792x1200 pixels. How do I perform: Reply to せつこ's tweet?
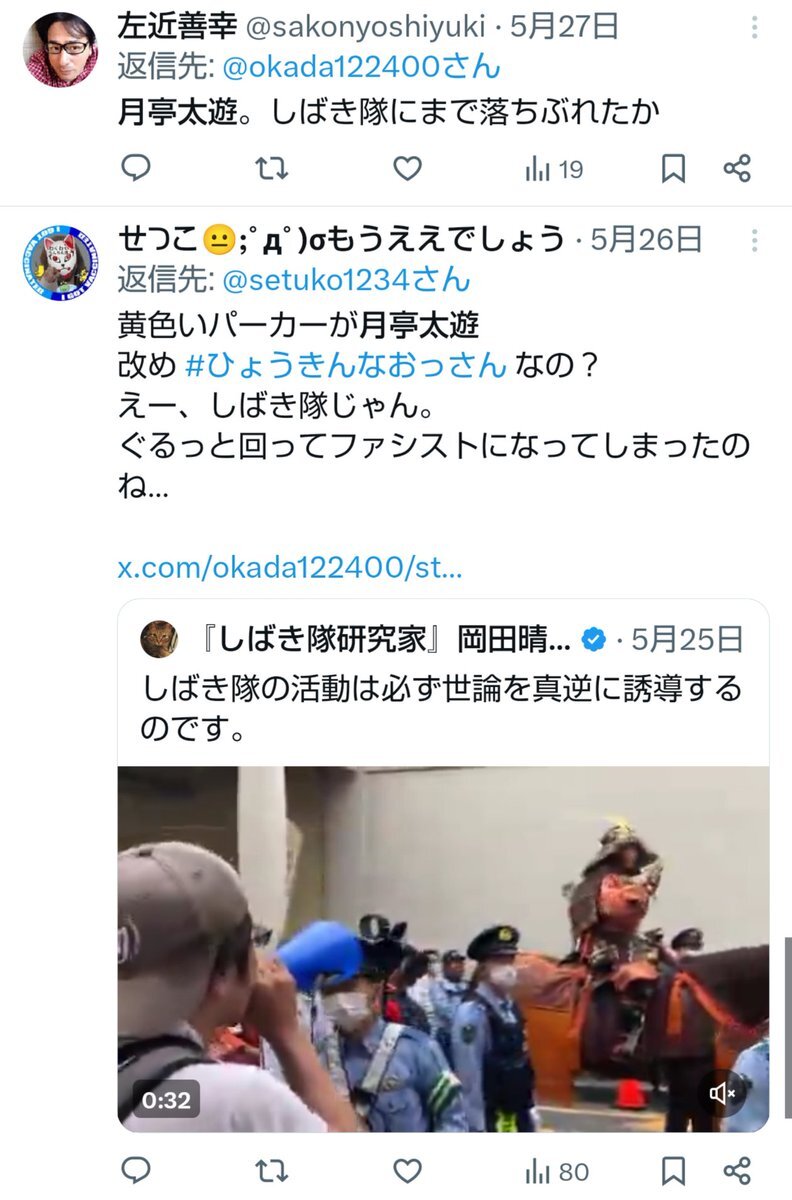coord(136,1170)
